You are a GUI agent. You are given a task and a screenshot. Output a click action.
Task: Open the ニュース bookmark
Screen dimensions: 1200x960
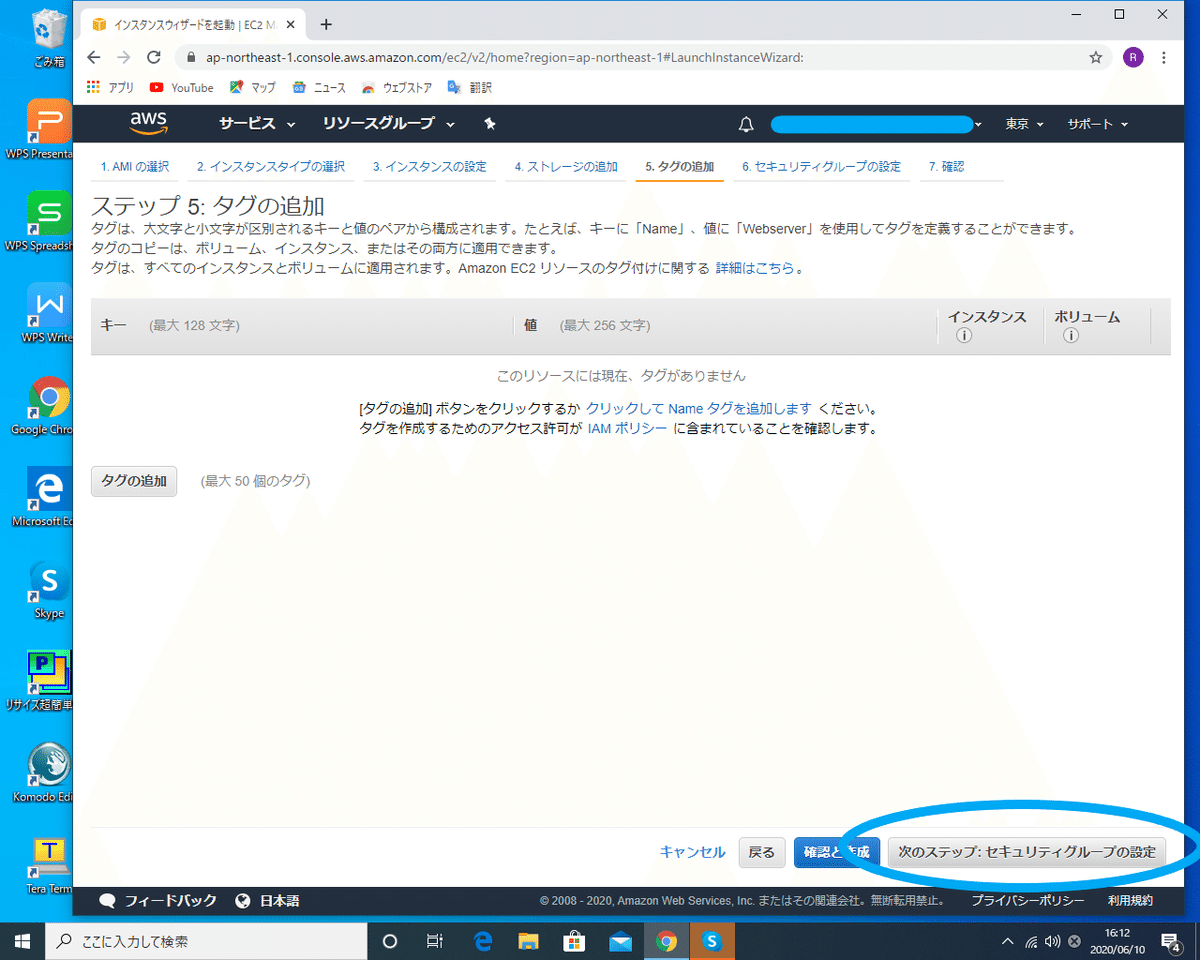tap(319, 88)
